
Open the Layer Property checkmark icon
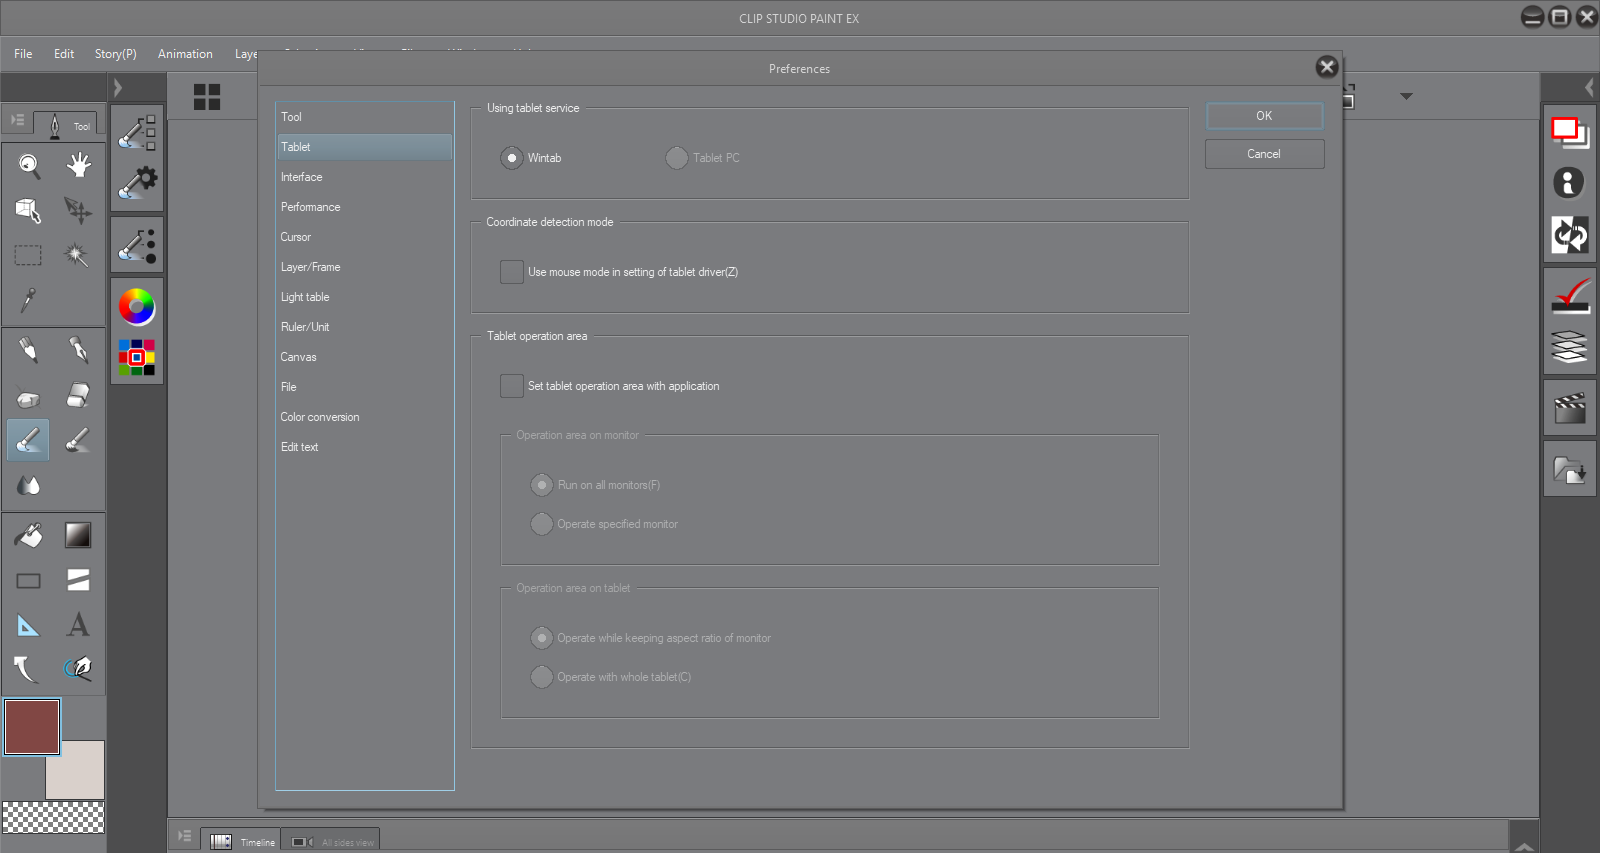coord(1569,295)
